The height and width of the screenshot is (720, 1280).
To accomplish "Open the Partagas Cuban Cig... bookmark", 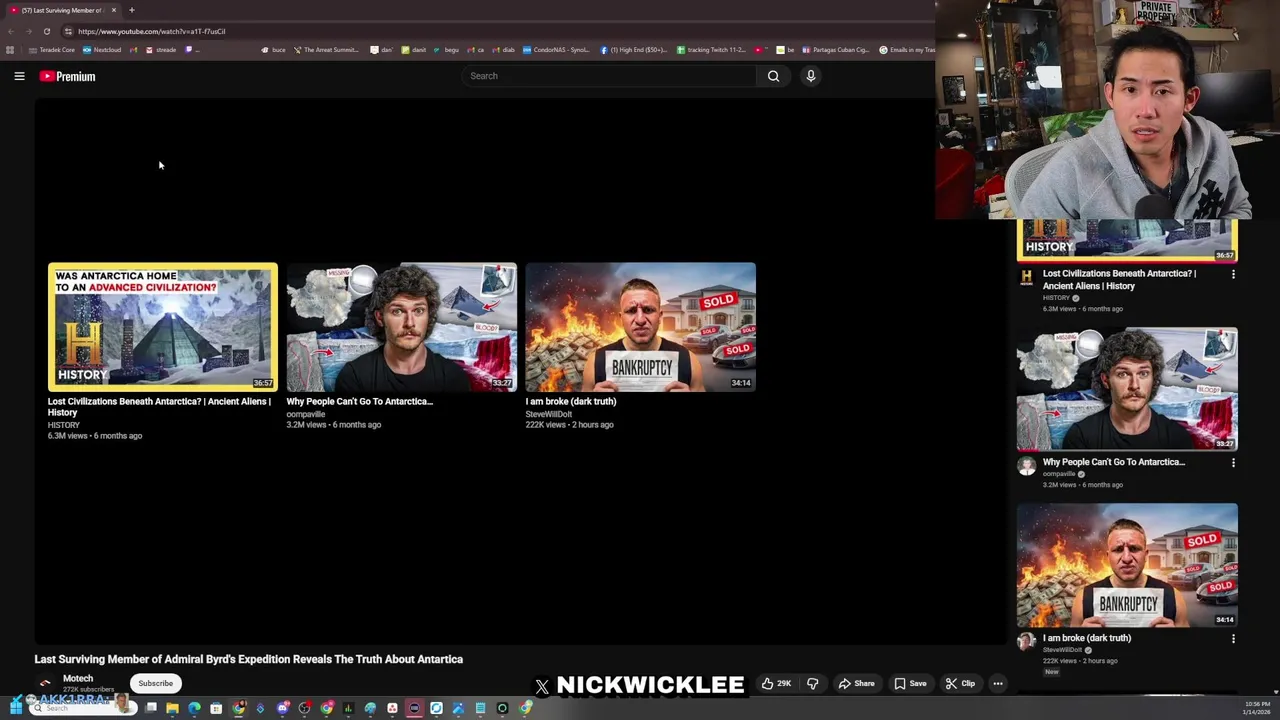I will click(x=835, y=50).
